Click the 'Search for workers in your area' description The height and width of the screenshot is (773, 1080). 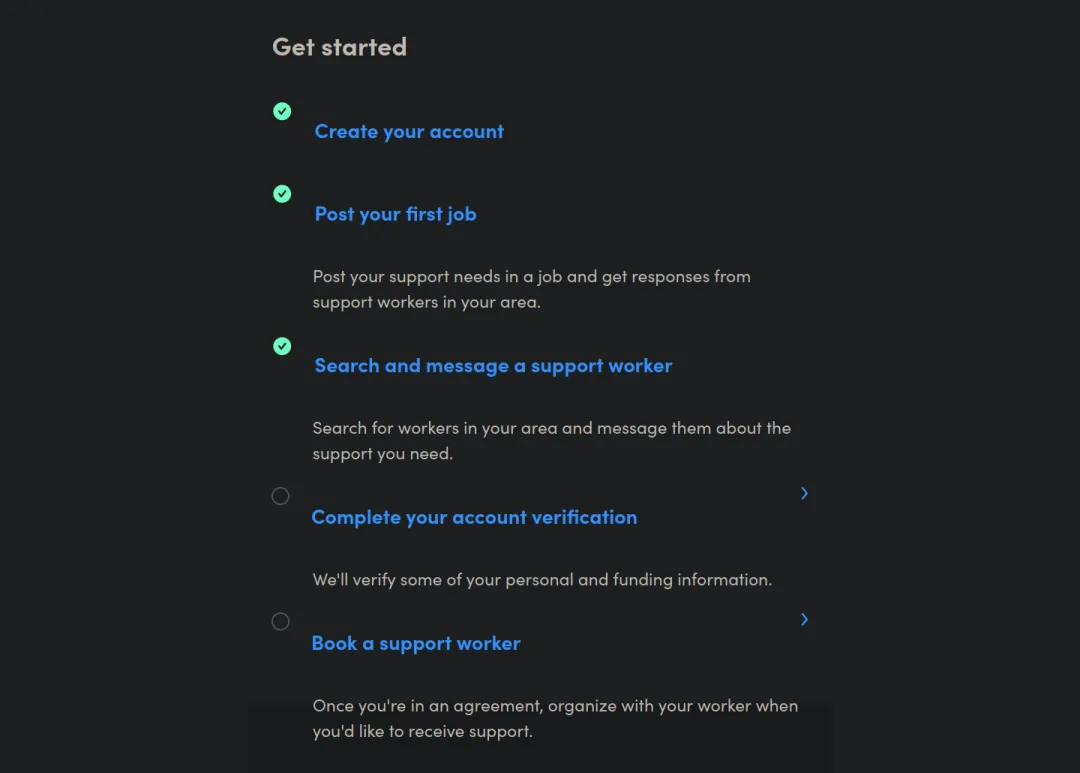click(x=552, y=441)
